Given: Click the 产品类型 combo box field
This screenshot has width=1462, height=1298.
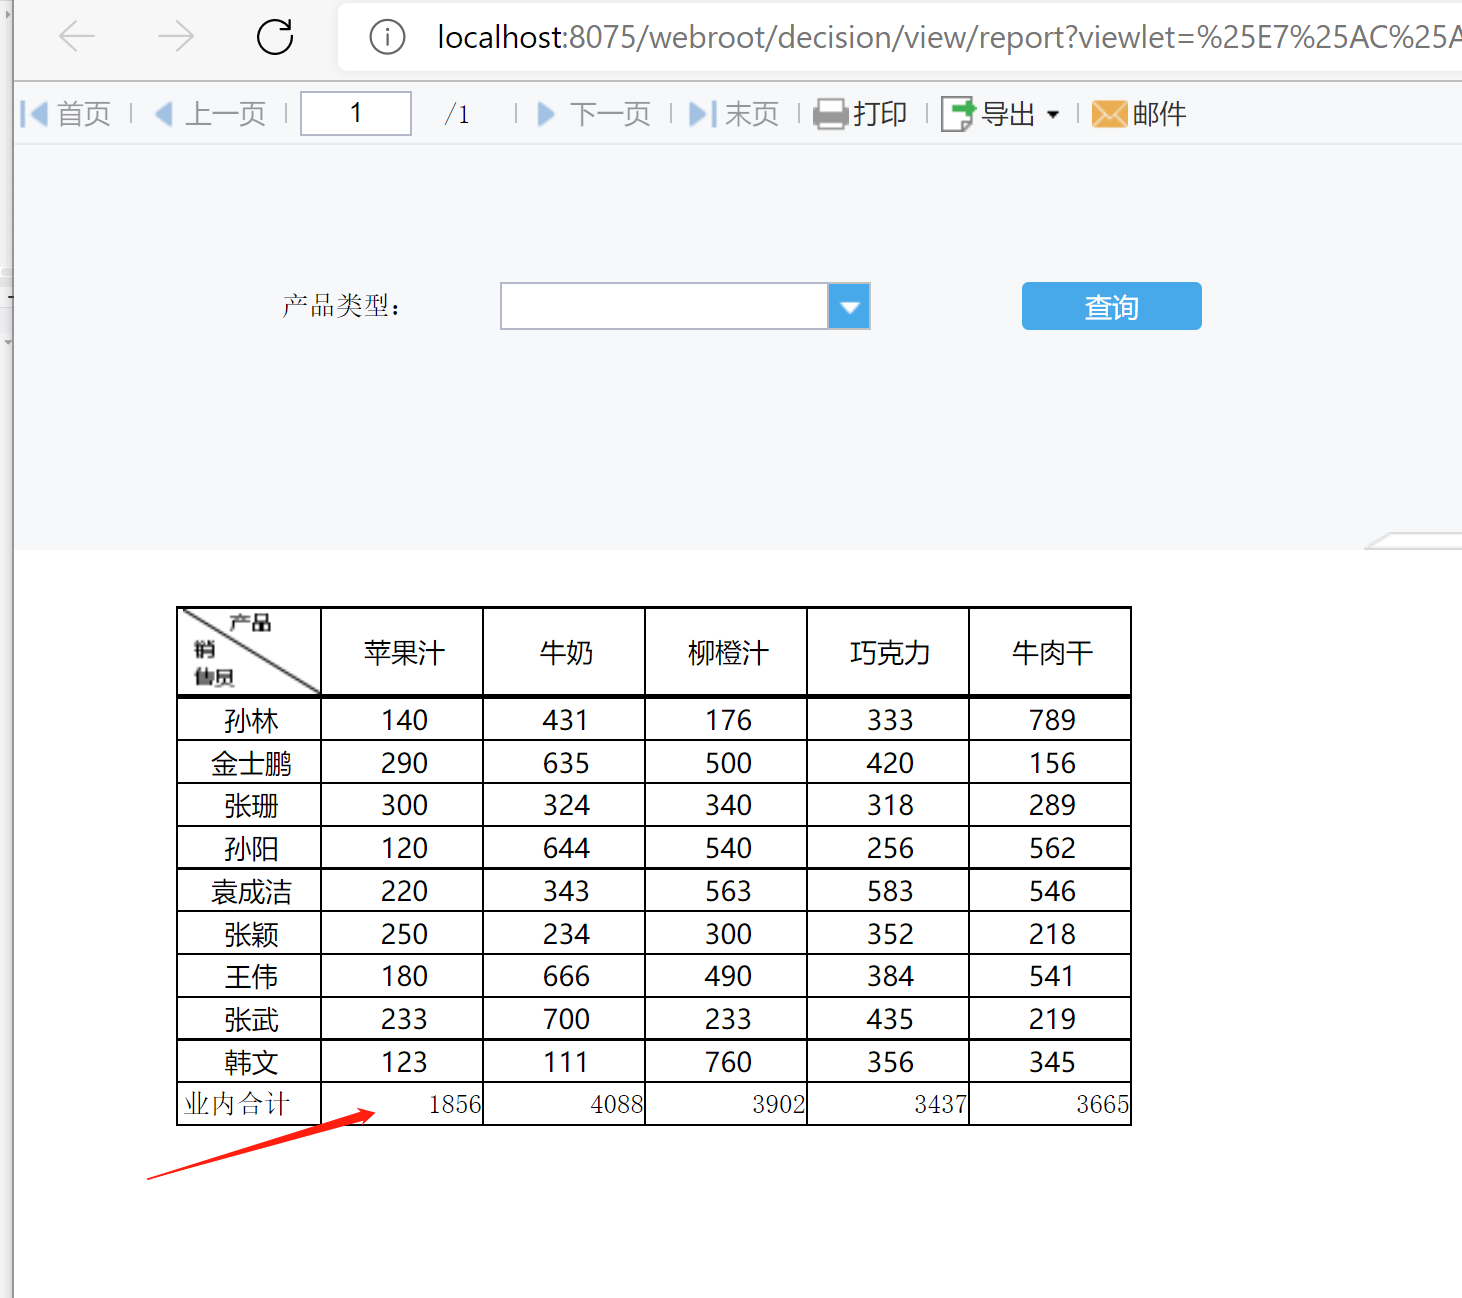Looking at the screenshot, I should (x=664, y=306).
